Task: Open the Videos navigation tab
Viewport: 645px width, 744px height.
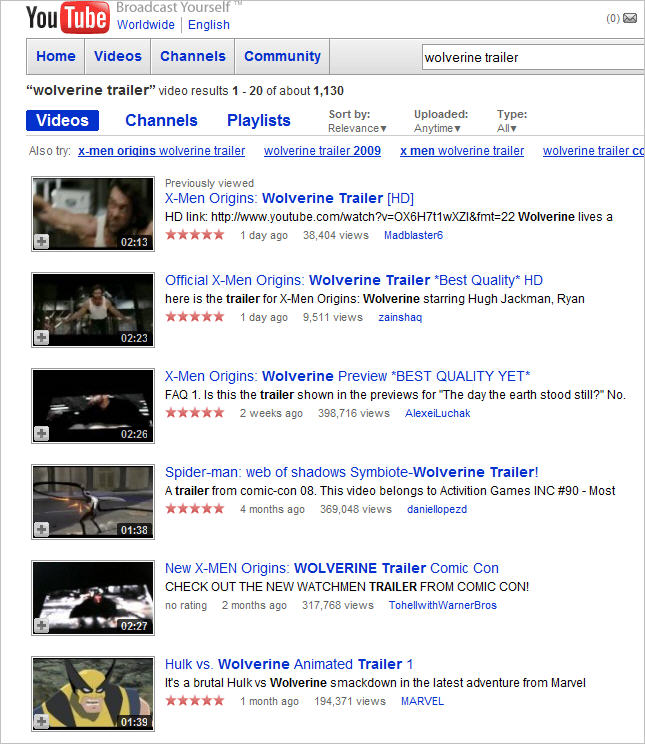Action: click(118, 56)
